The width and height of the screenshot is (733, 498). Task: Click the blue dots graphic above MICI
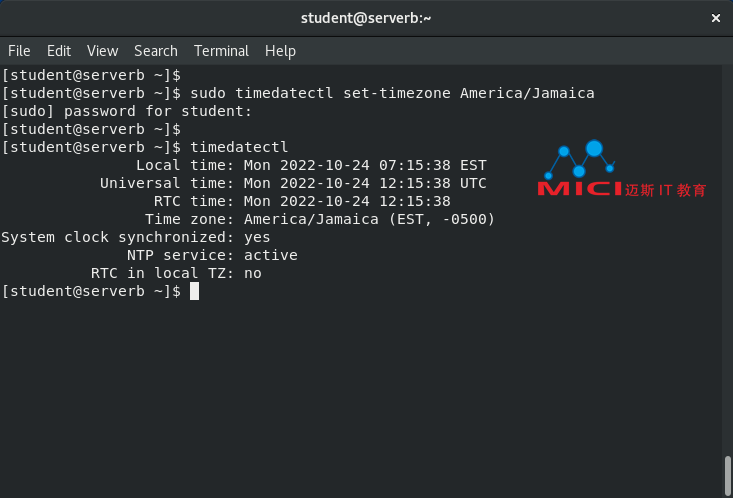pos(580,159)
